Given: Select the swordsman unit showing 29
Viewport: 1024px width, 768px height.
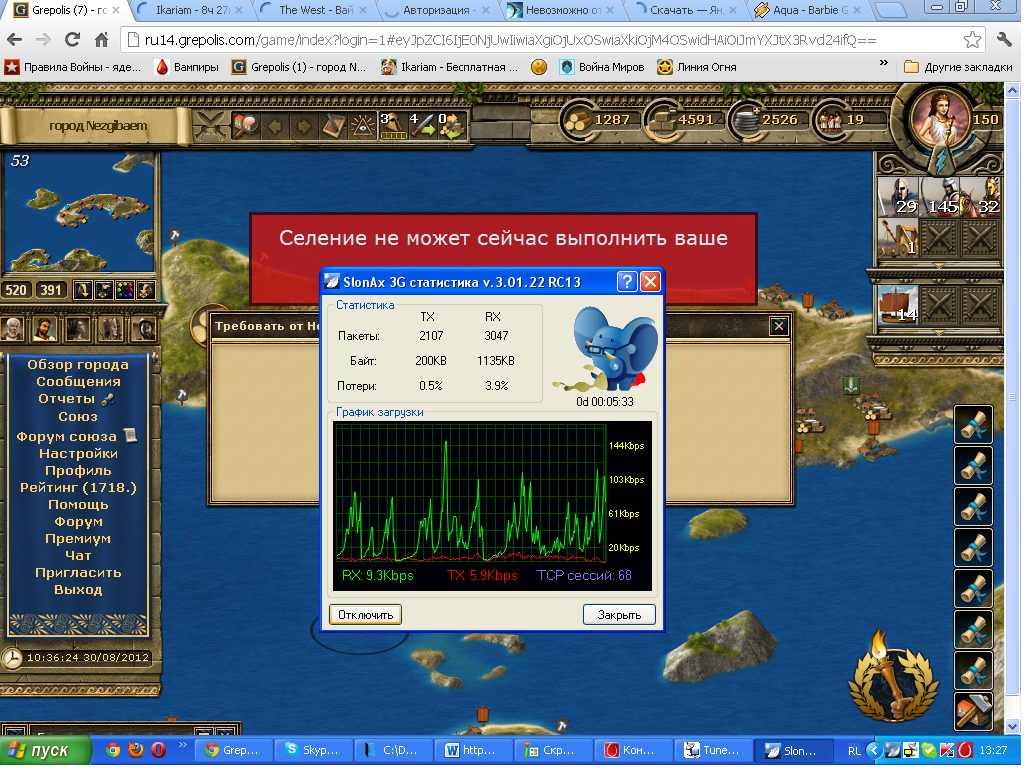Looking at the screenshot, I should point(899,197).
